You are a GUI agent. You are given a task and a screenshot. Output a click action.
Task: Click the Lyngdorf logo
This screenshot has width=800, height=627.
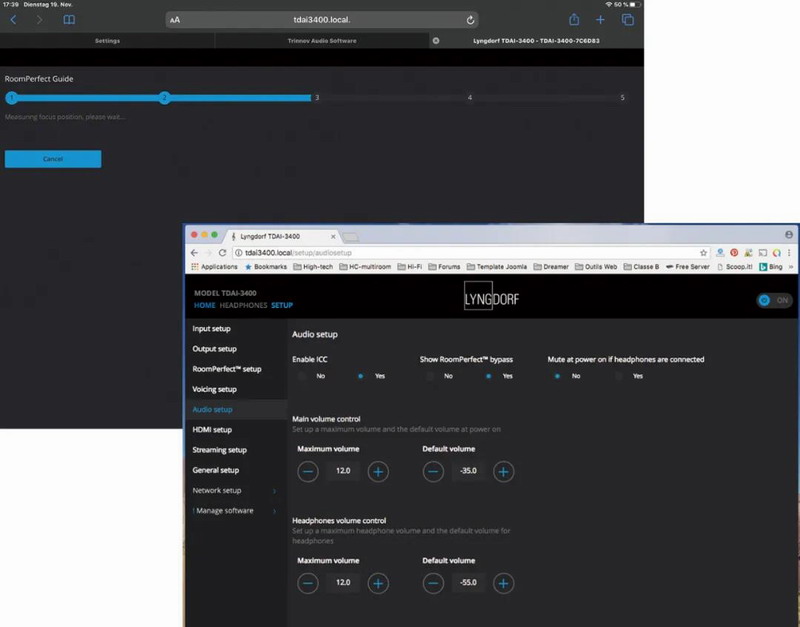[x=491, y=297]
